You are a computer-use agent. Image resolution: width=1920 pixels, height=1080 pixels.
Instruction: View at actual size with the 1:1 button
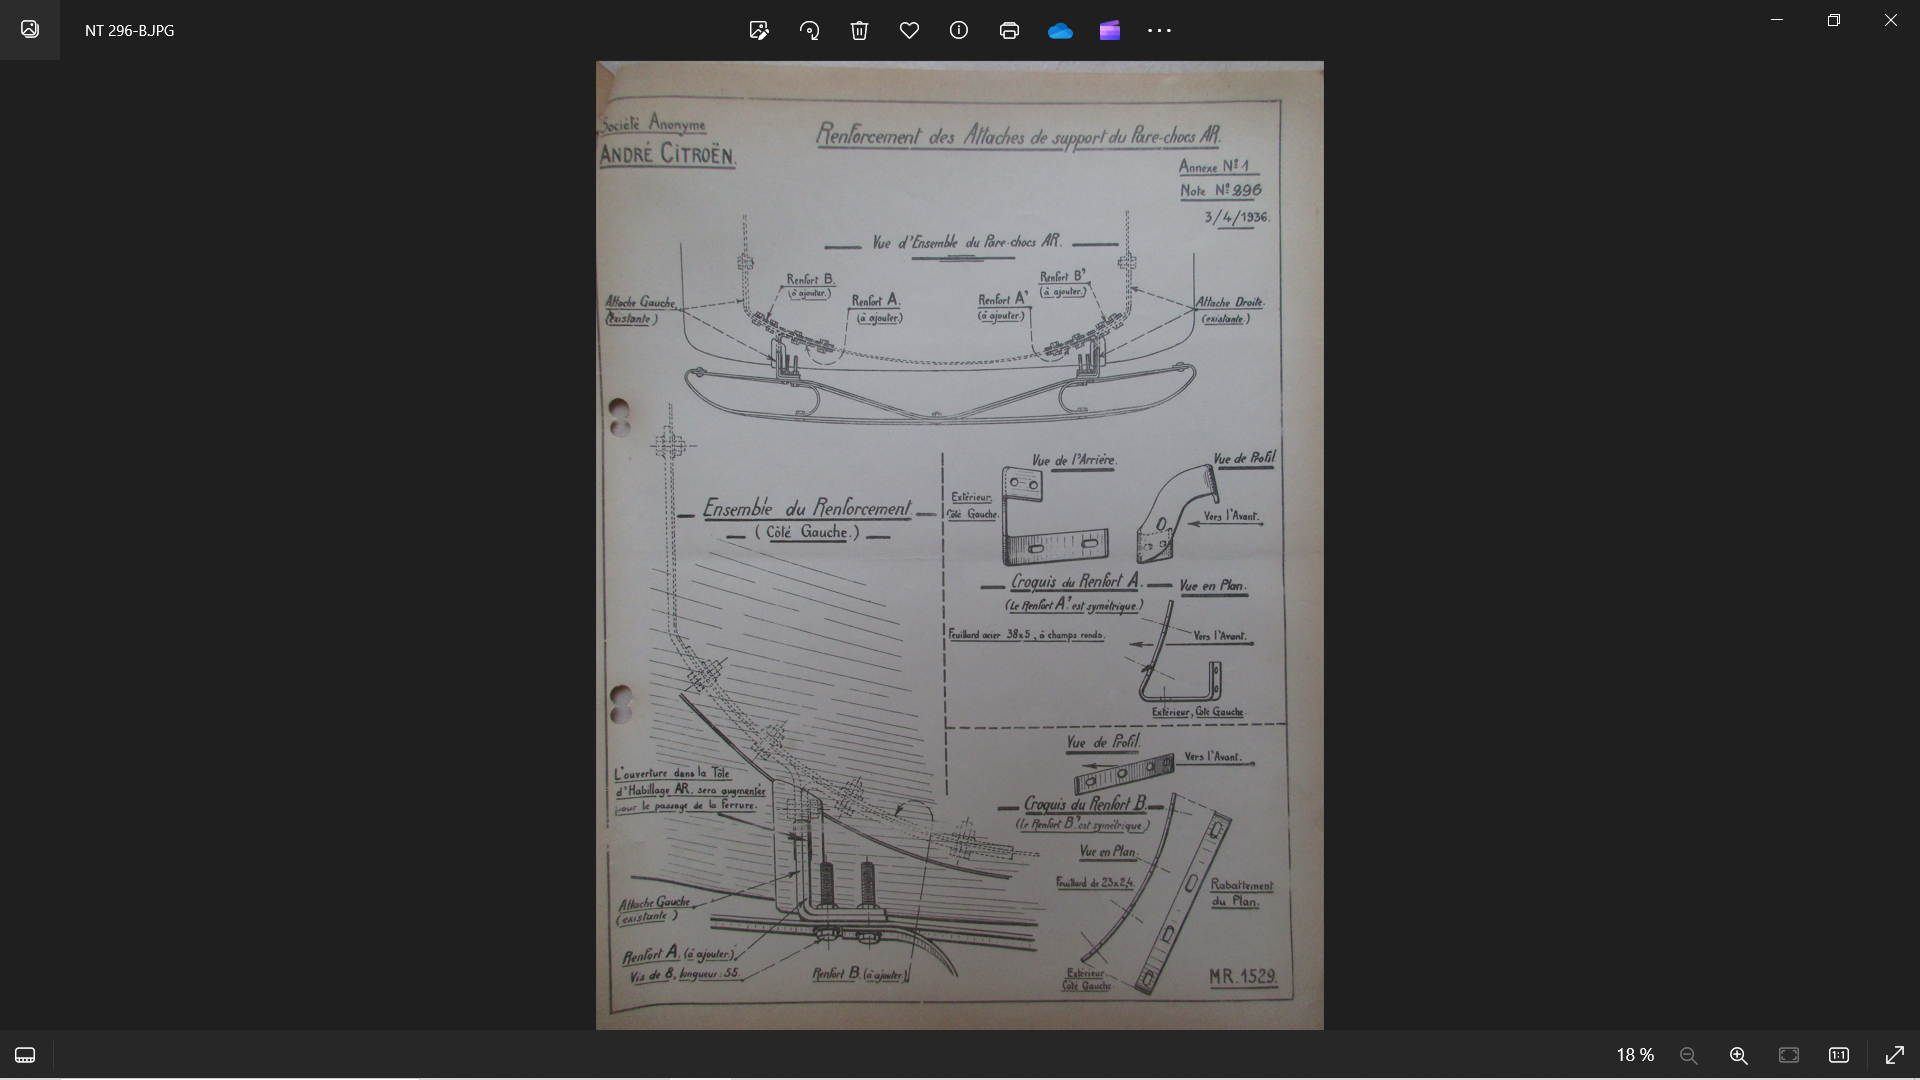(1839, 1055)
